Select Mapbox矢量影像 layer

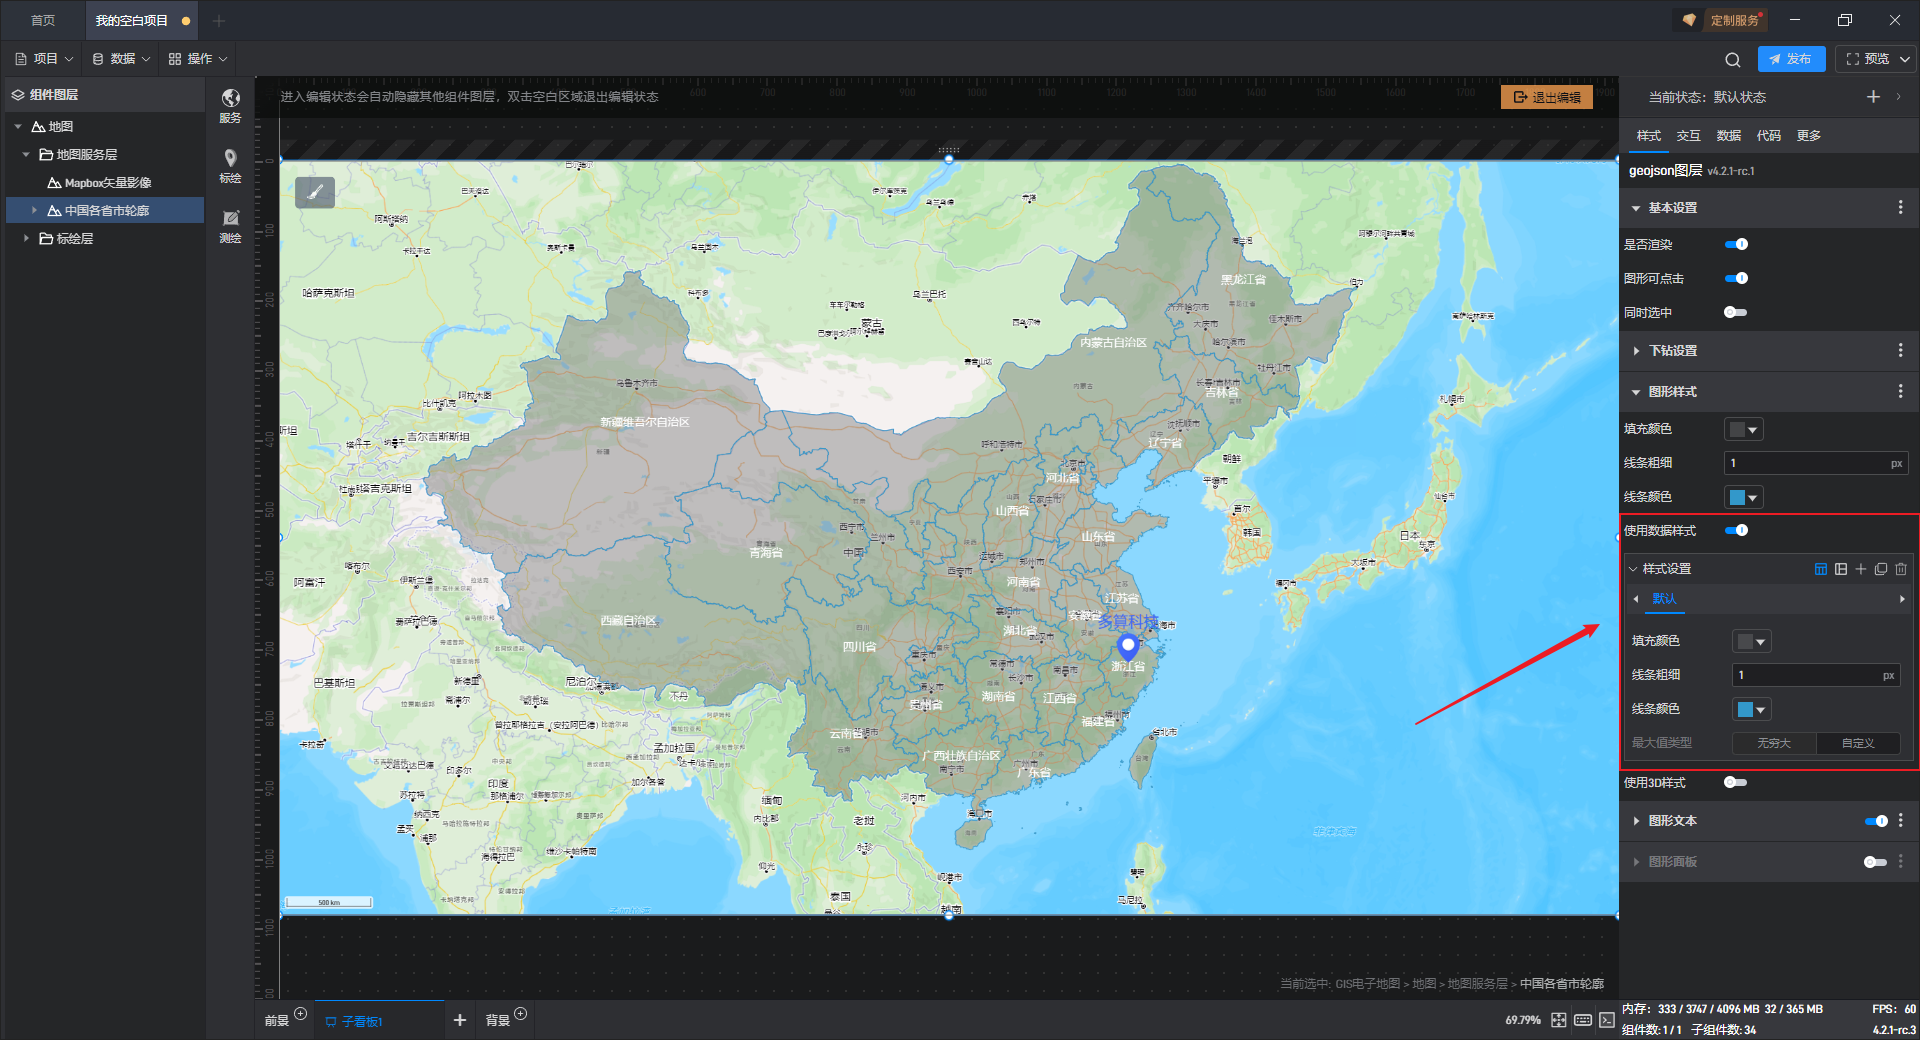[106, 183]
